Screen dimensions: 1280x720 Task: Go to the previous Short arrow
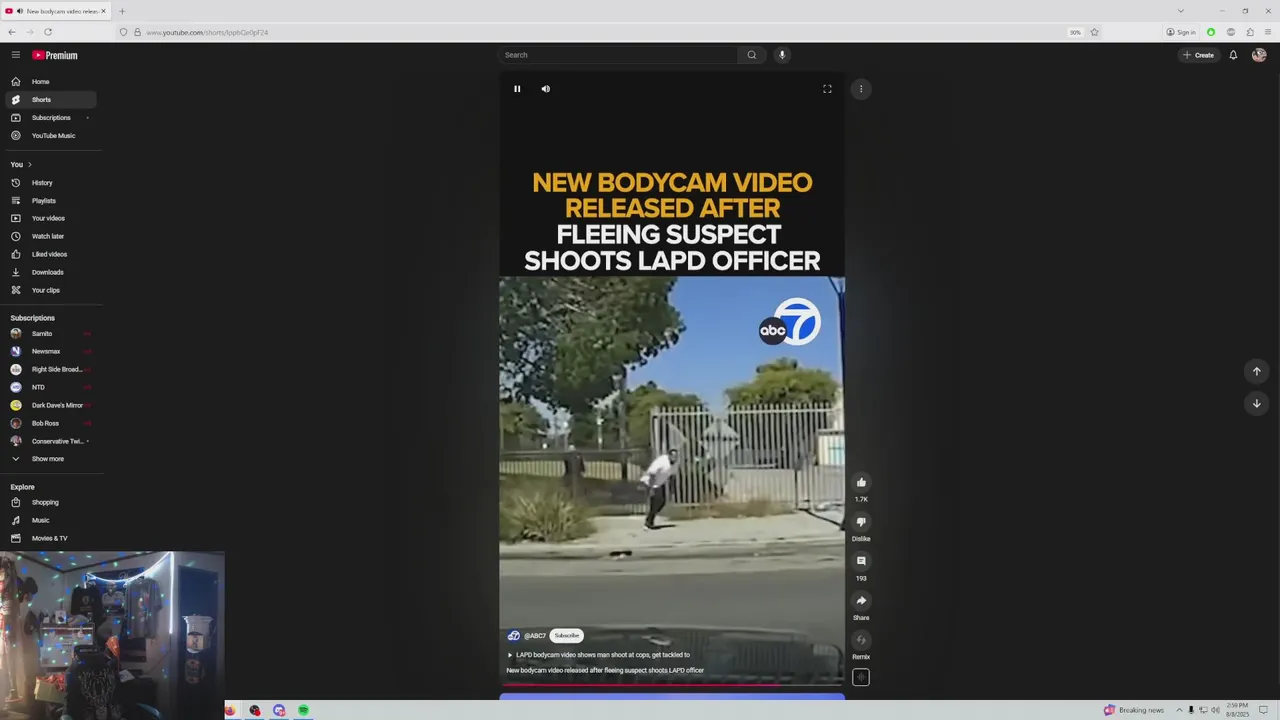tap(1257, 371)
